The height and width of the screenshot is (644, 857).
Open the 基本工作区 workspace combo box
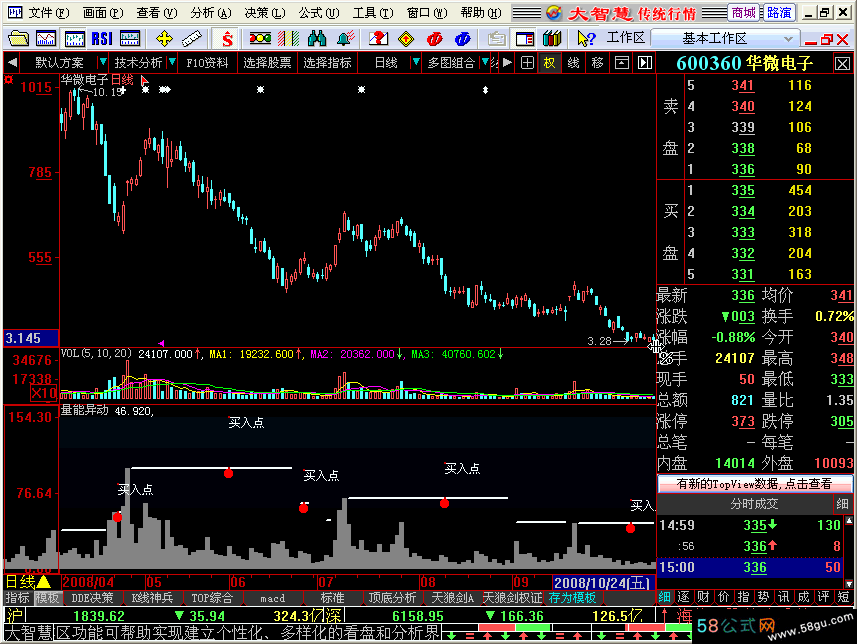click(725, 39)
